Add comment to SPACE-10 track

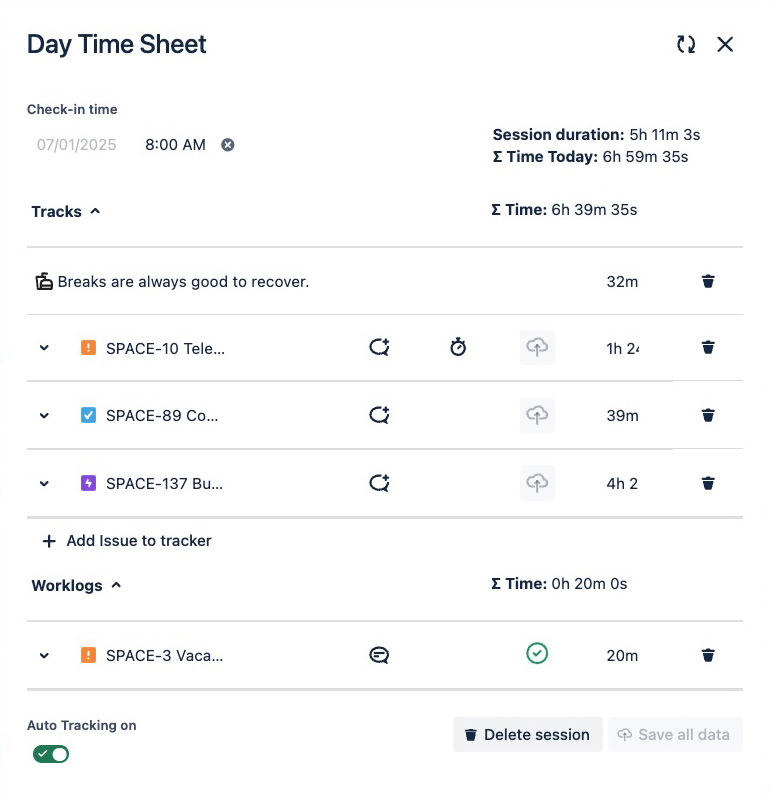[379, 348]
